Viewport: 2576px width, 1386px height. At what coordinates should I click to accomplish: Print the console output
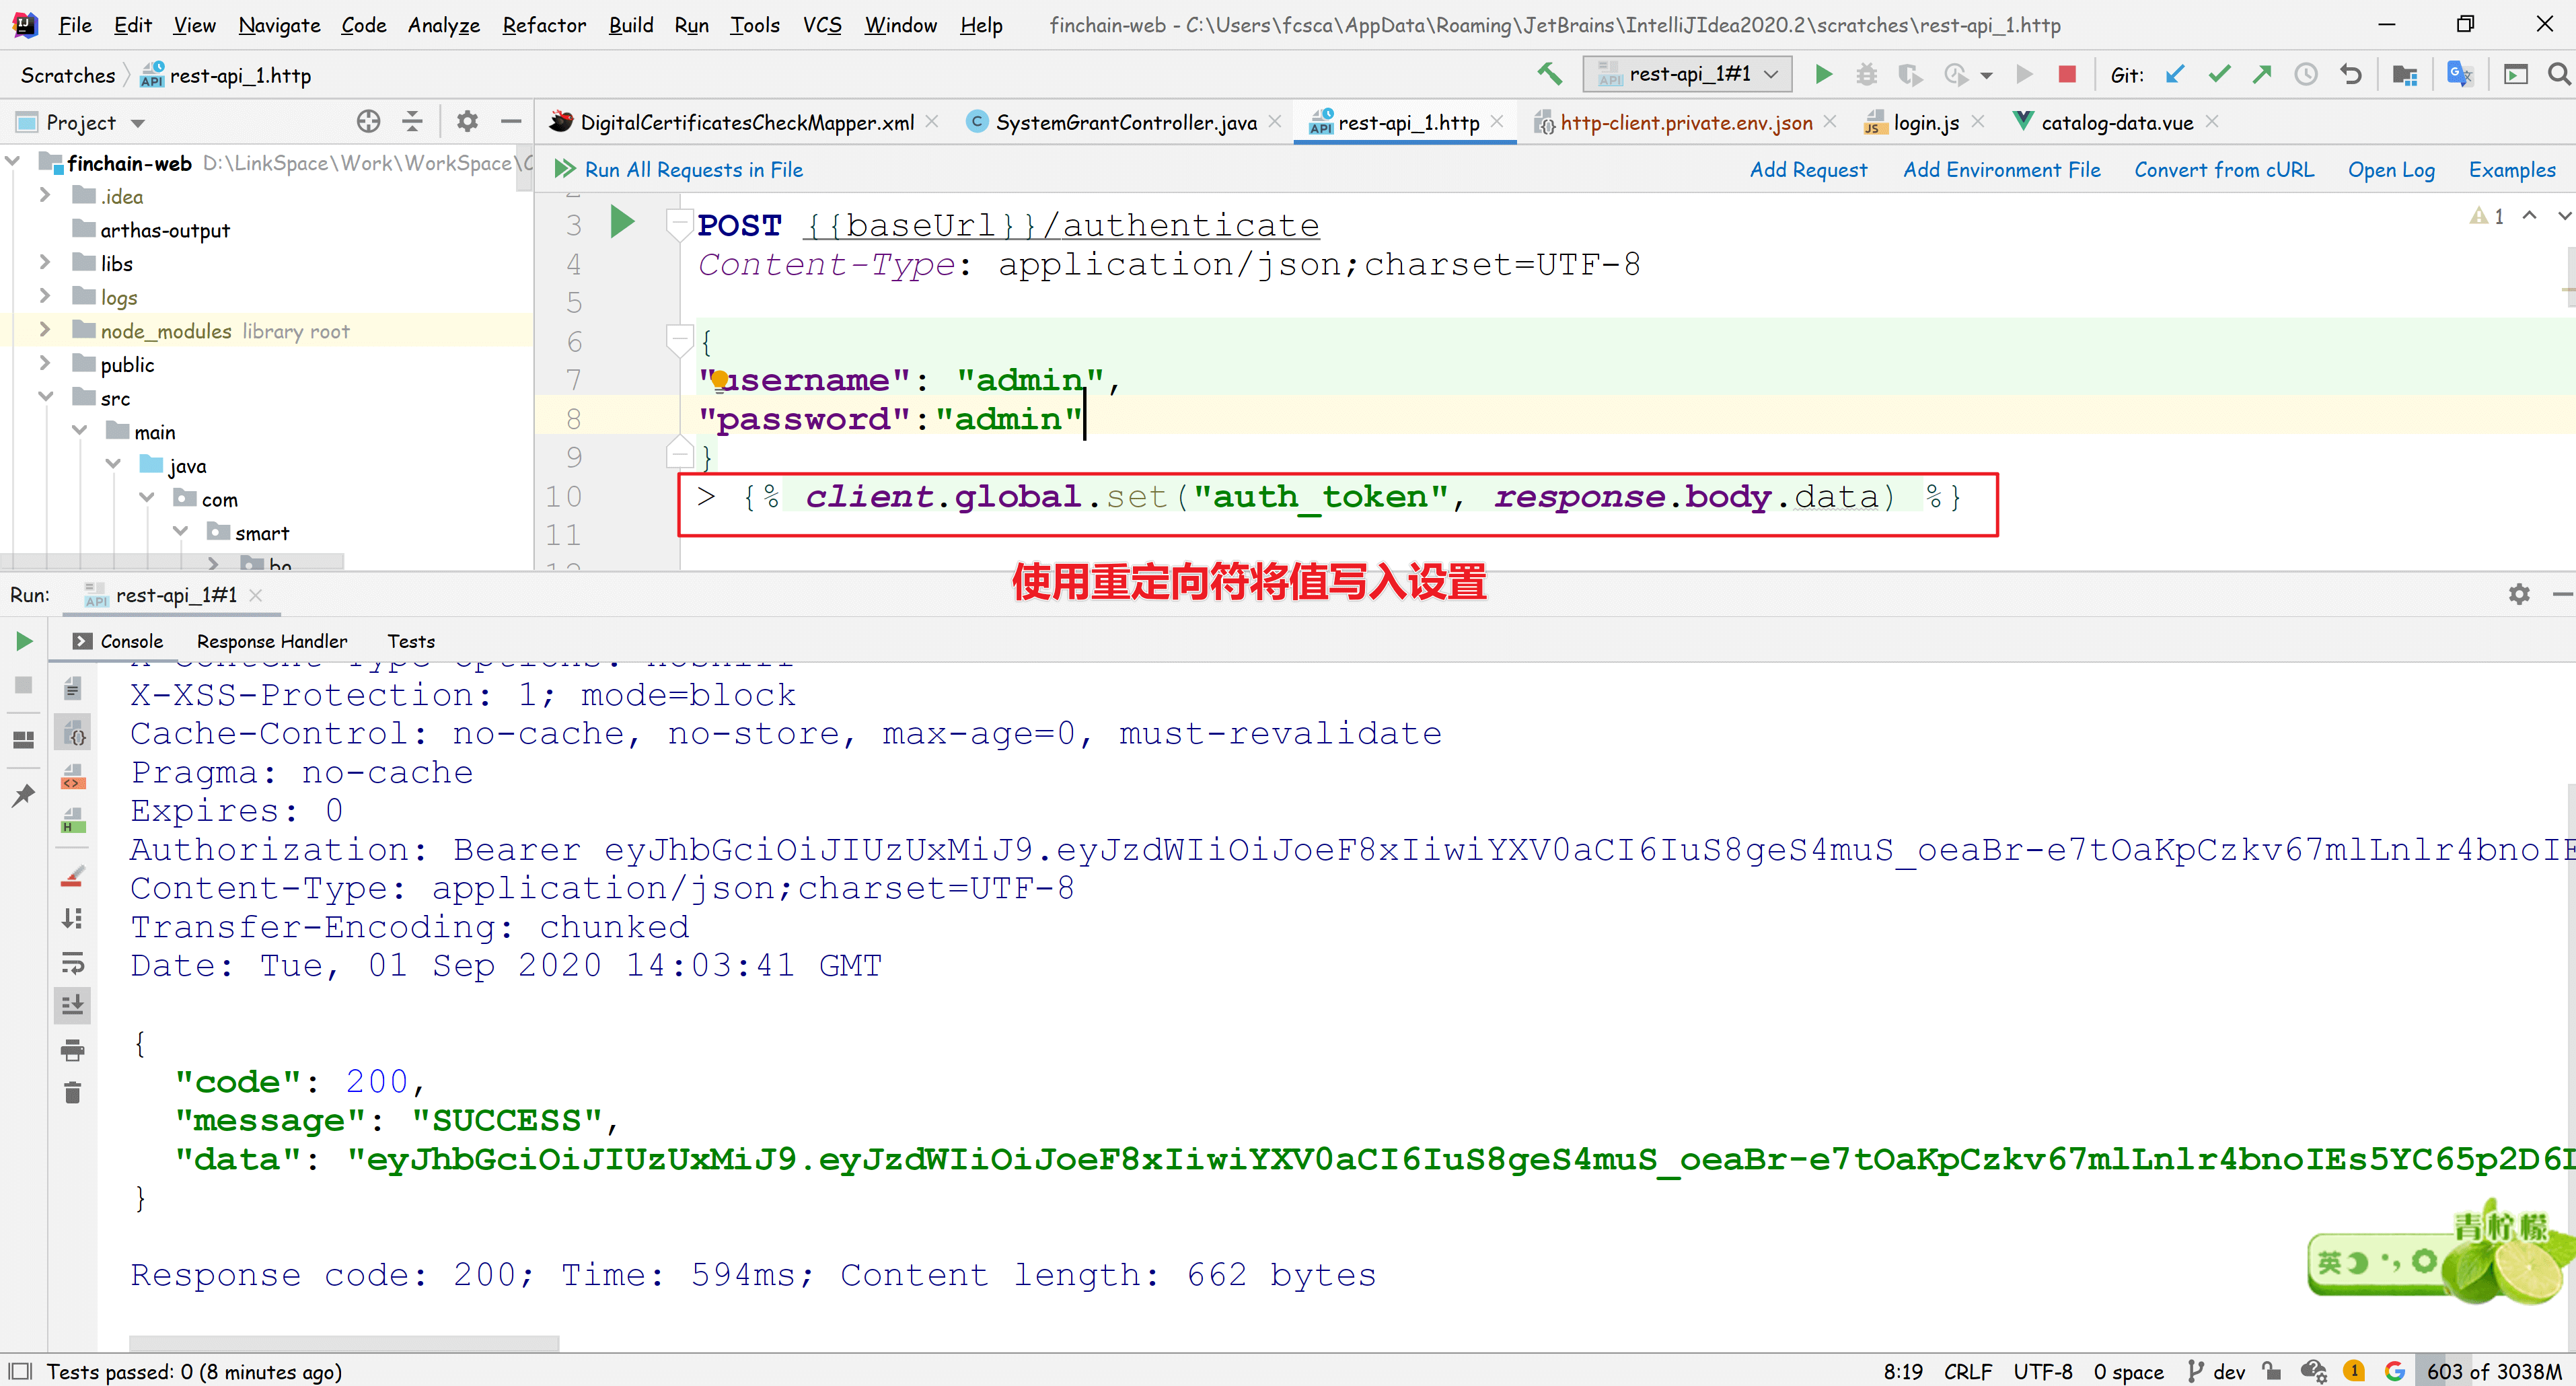point(72,1050)
